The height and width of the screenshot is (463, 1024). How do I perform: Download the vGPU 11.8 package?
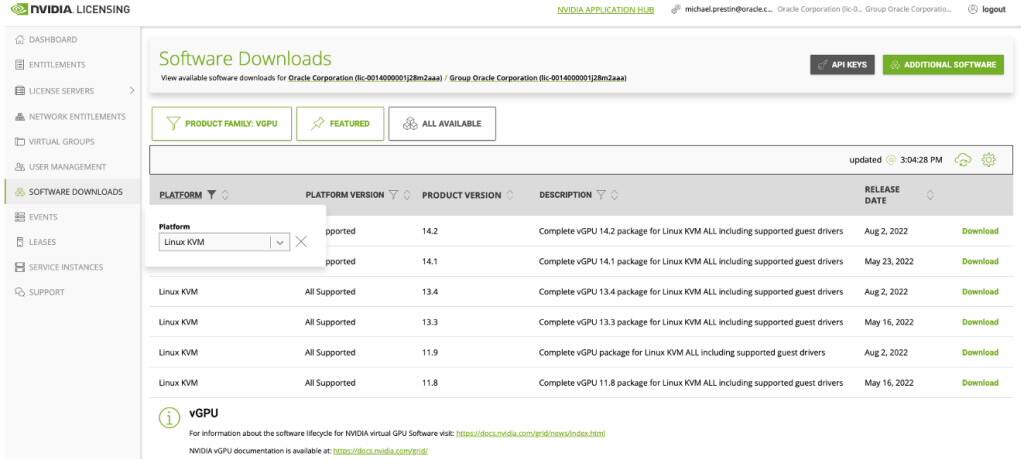pos(980,383)
